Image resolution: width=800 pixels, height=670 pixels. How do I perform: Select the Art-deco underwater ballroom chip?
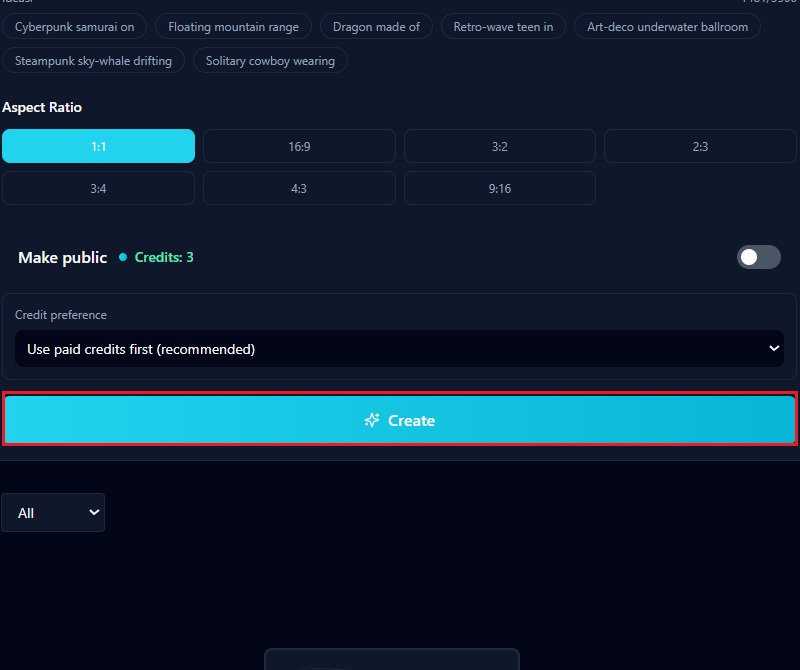point(667,27)
